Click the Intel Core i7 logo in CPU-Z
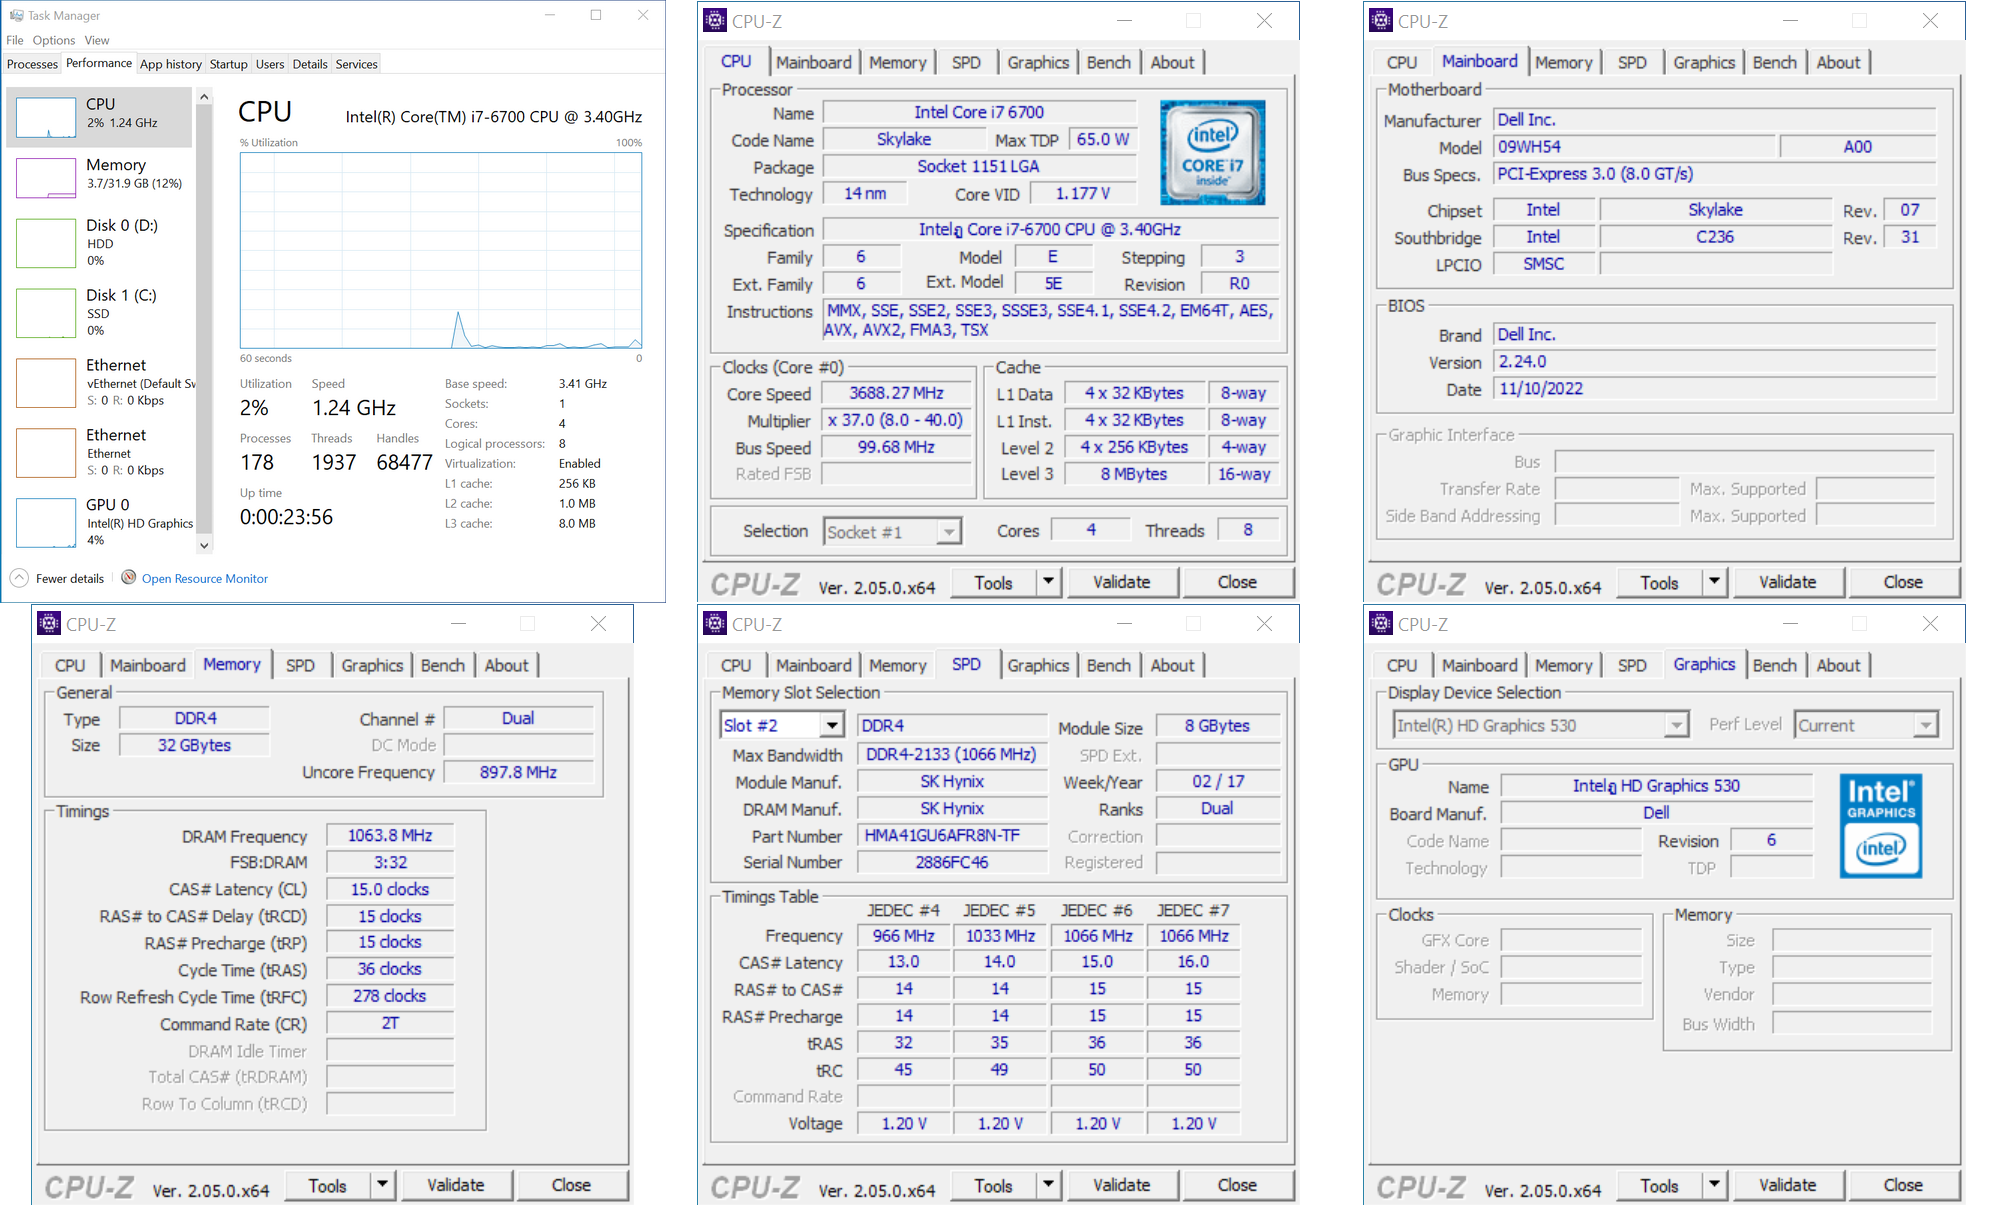1998x1206 pixels. pyautogui.click(x=1212, y=152)
